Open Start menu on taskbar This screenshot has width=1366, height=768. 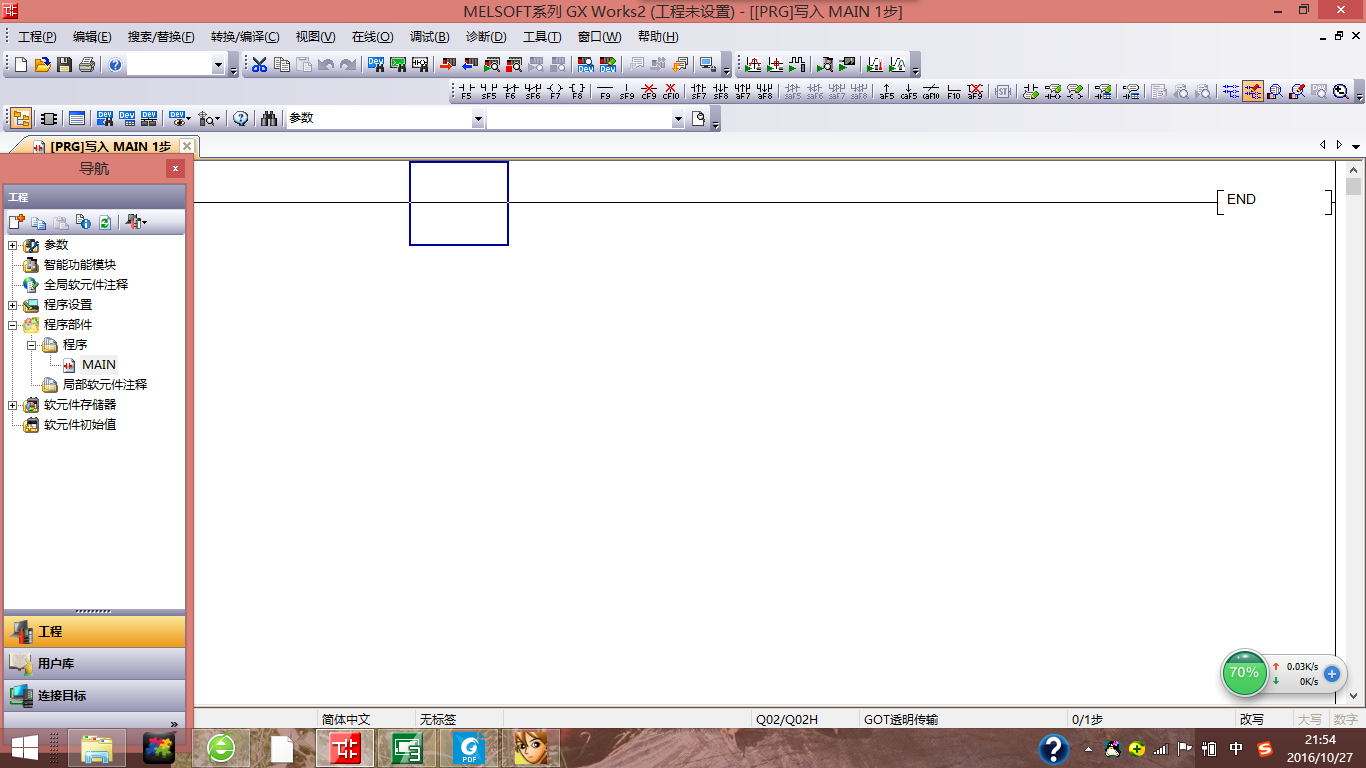24,748
